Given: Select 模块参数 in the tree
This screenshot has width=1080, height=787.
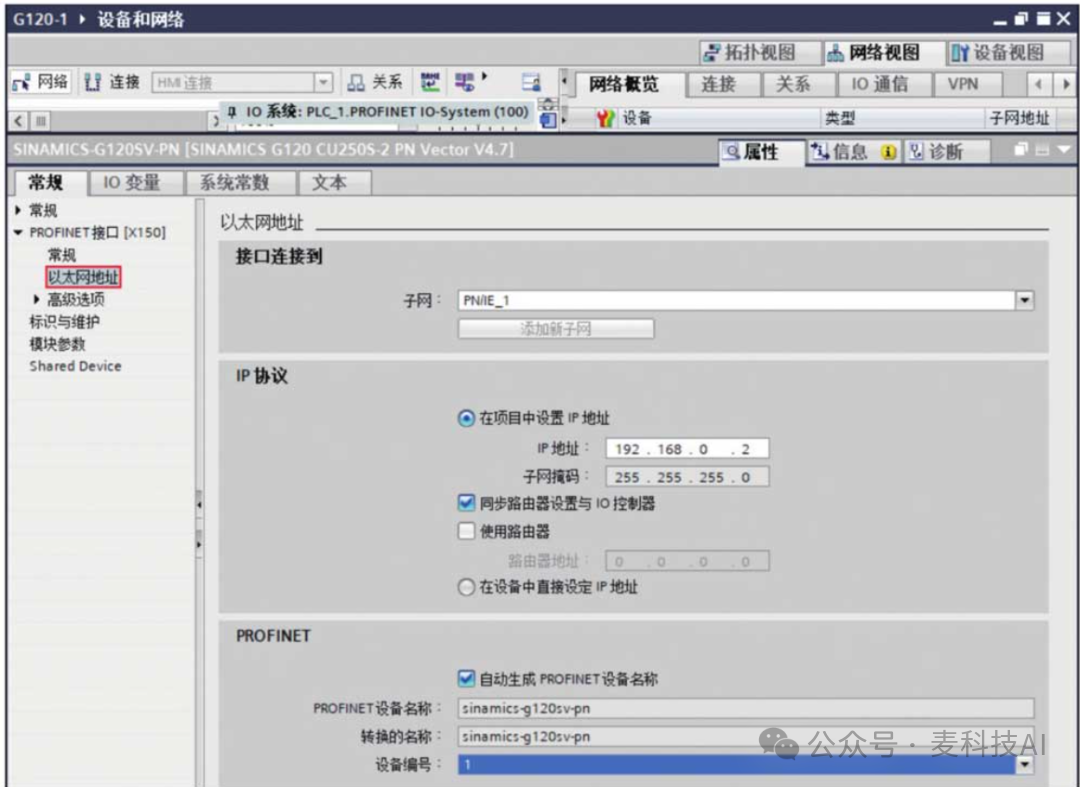Looking at the screenshot, I should (57, 344).
